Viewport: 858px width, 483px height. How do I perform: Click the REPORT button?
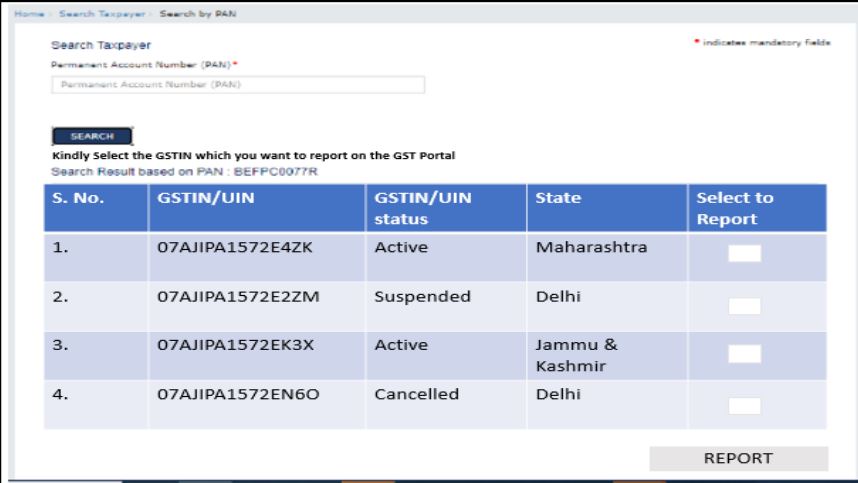click(738, 458)
